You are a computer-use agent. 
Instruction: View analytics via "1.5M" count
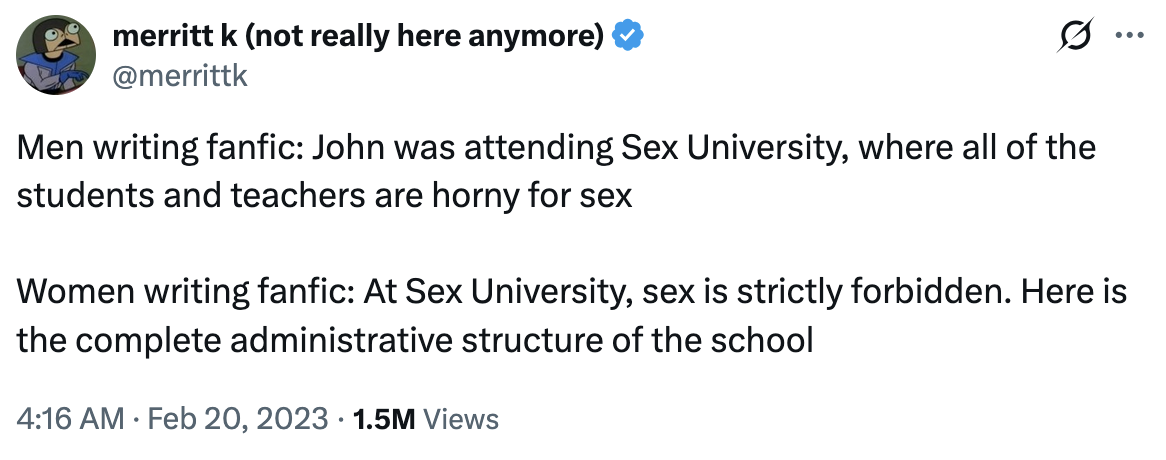(385, 418)
